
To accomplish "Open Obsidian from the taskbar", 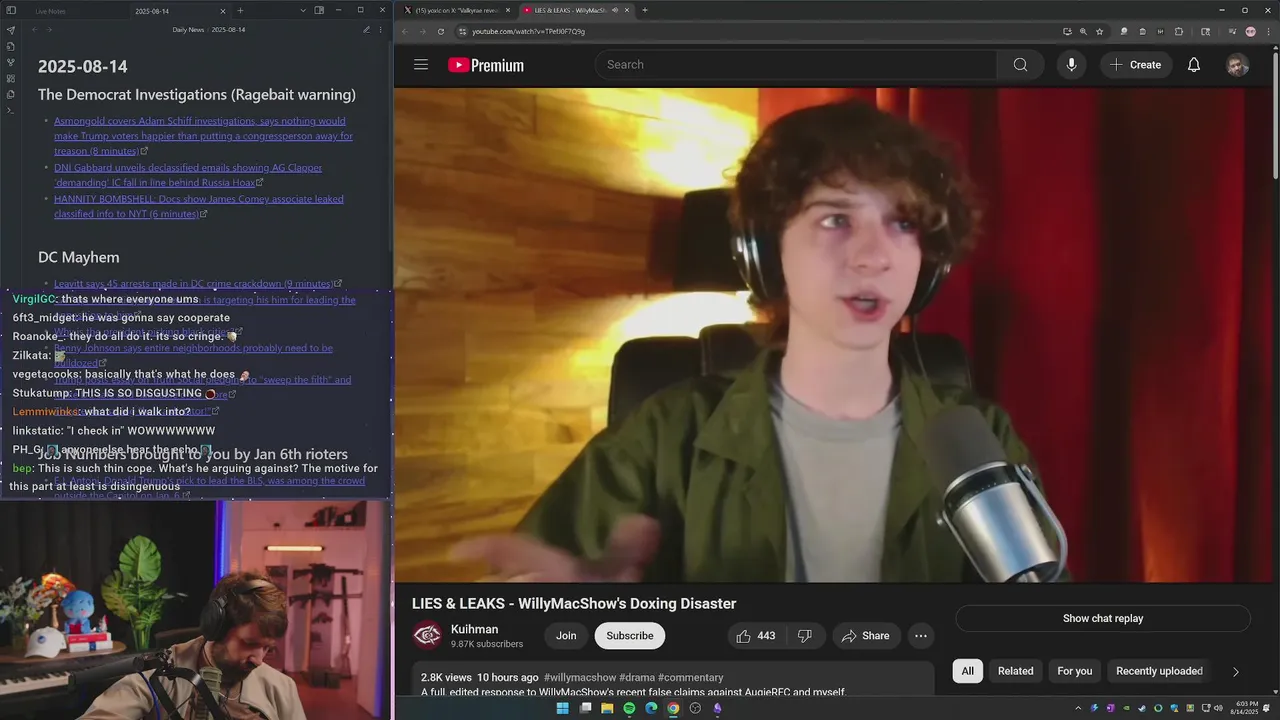I will [717, 708].
